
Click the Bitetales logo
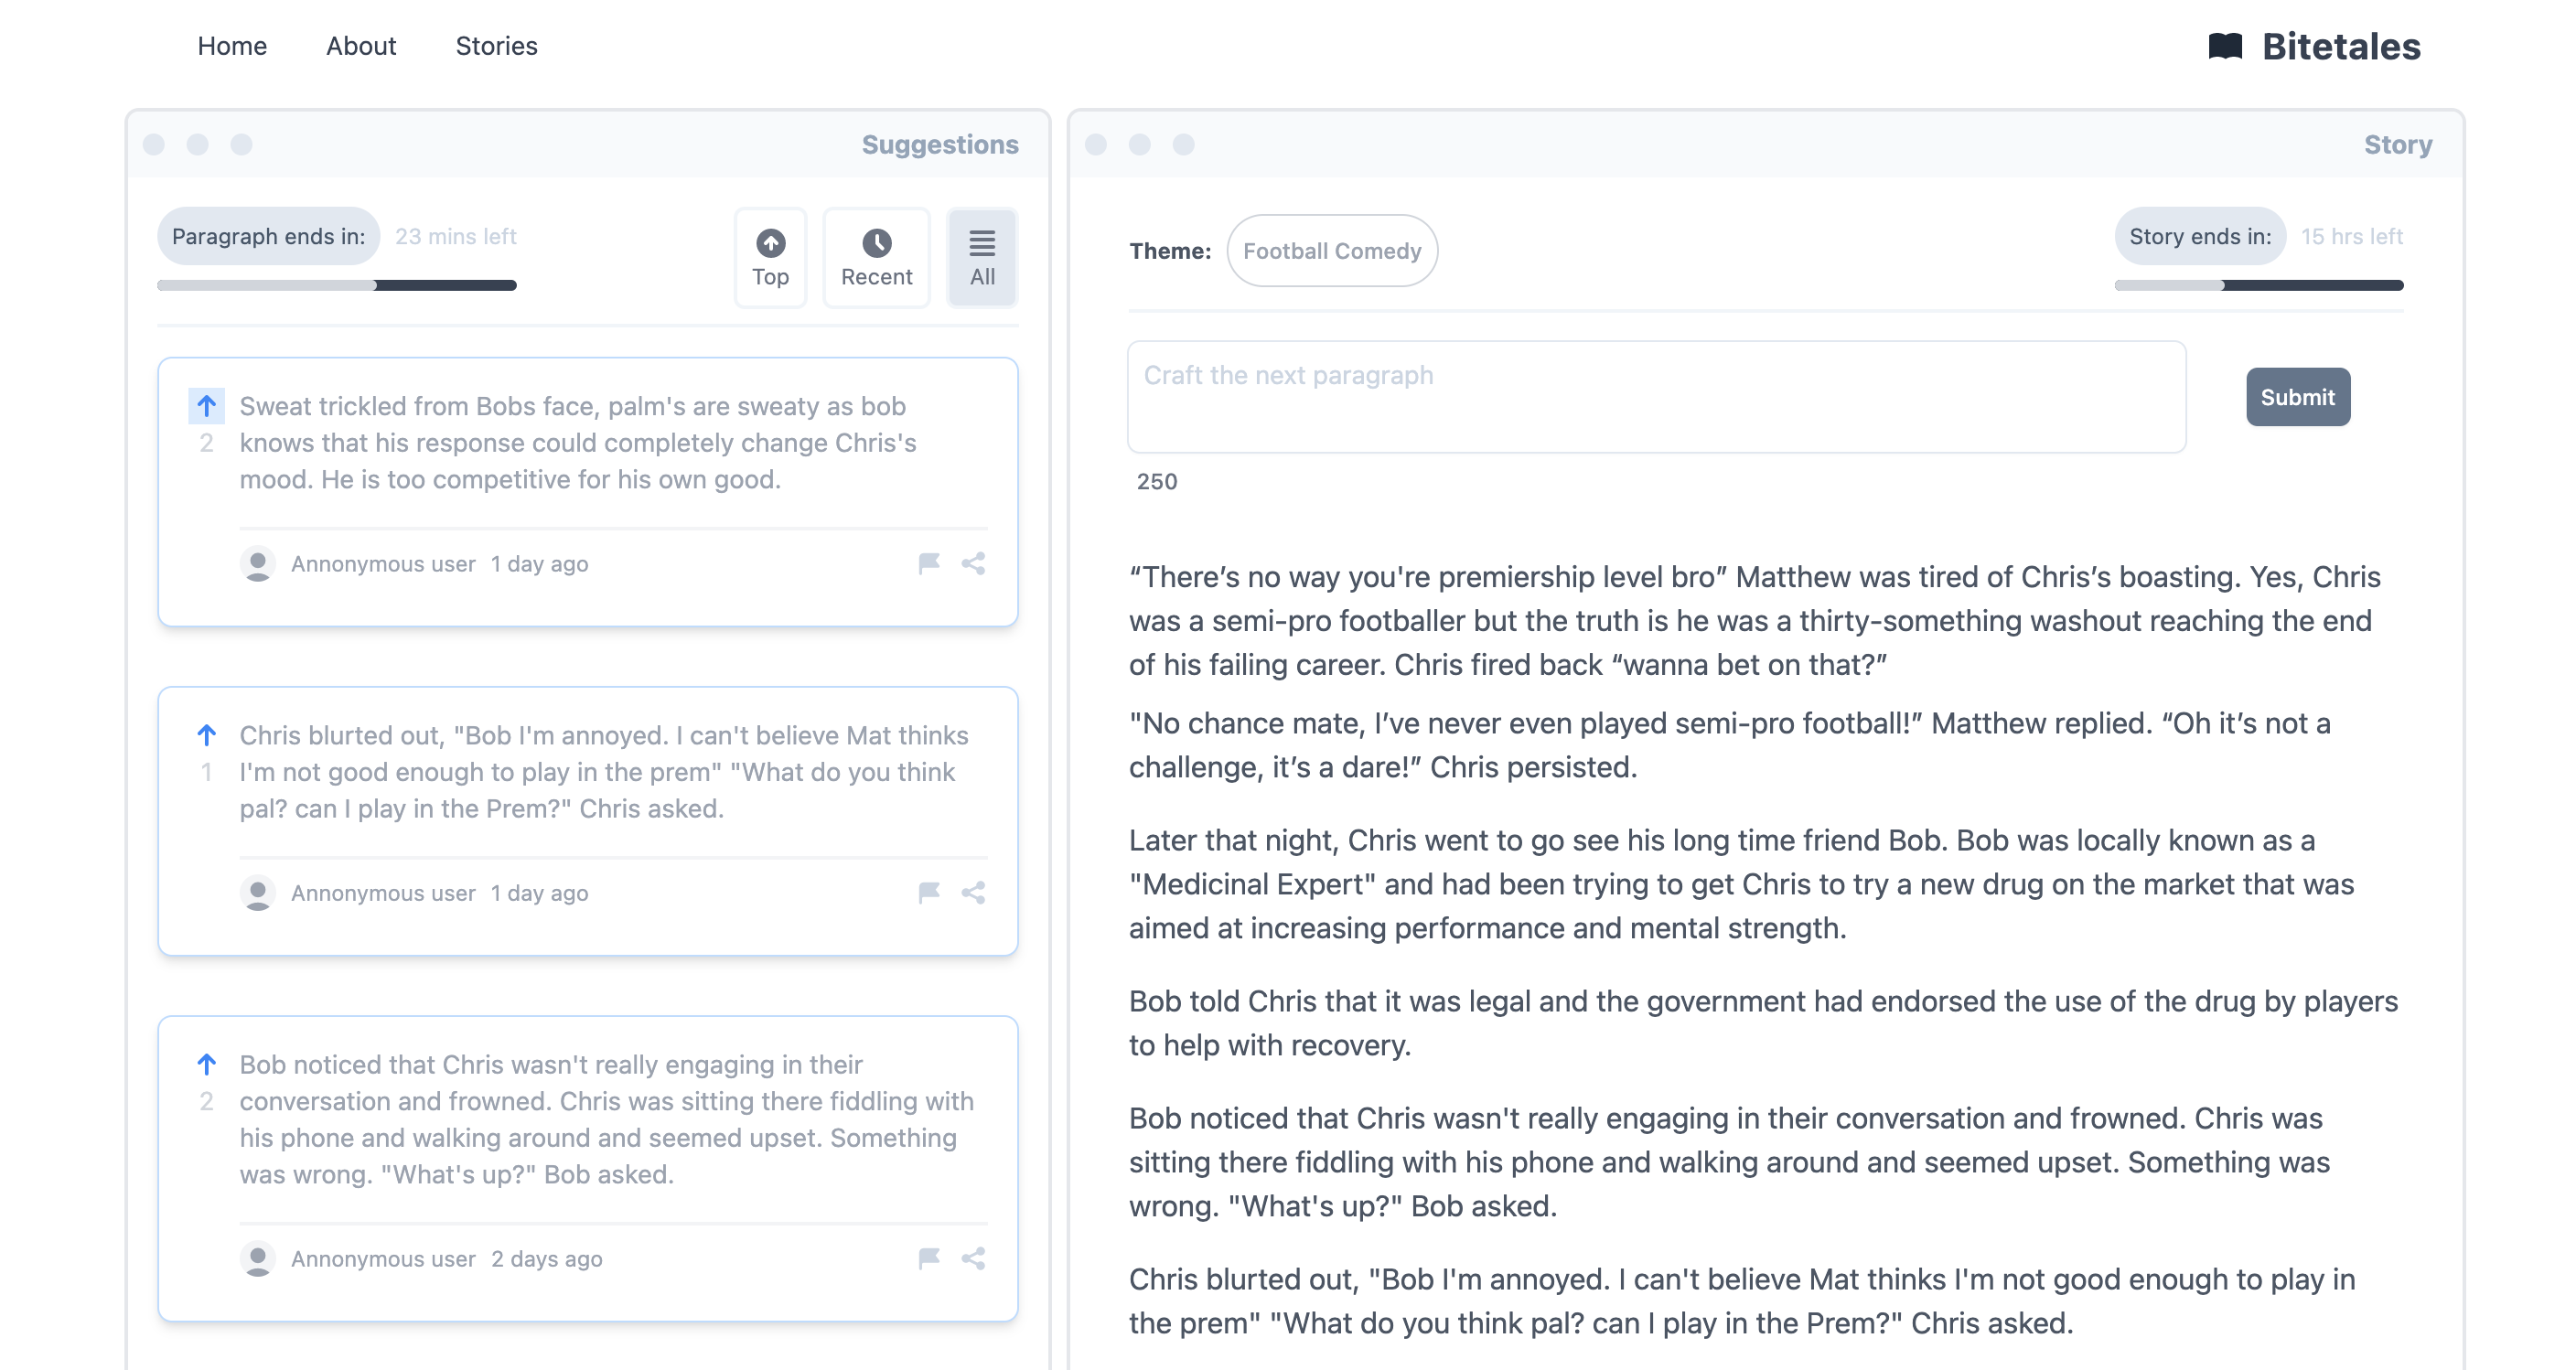[2314, 46]
